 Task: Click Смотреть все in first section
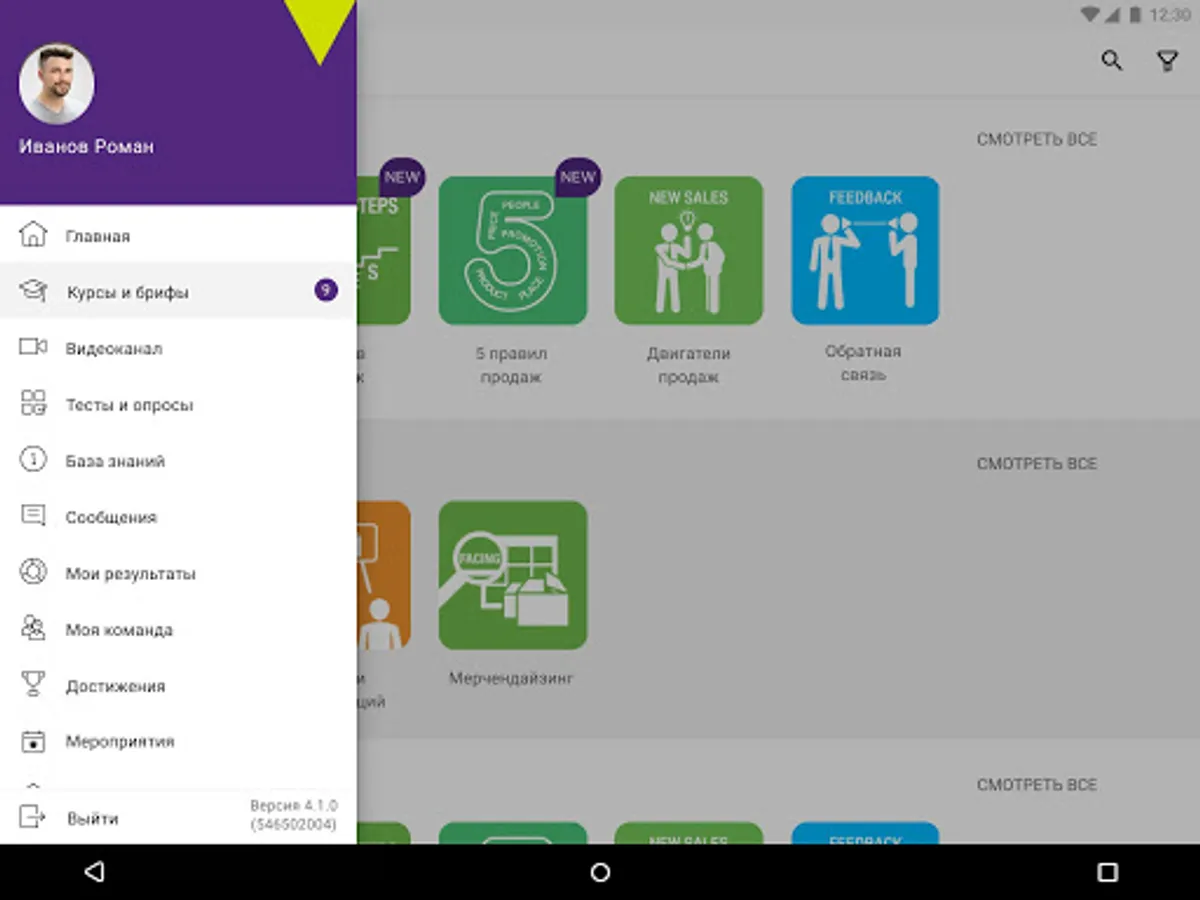point(1036,140)
